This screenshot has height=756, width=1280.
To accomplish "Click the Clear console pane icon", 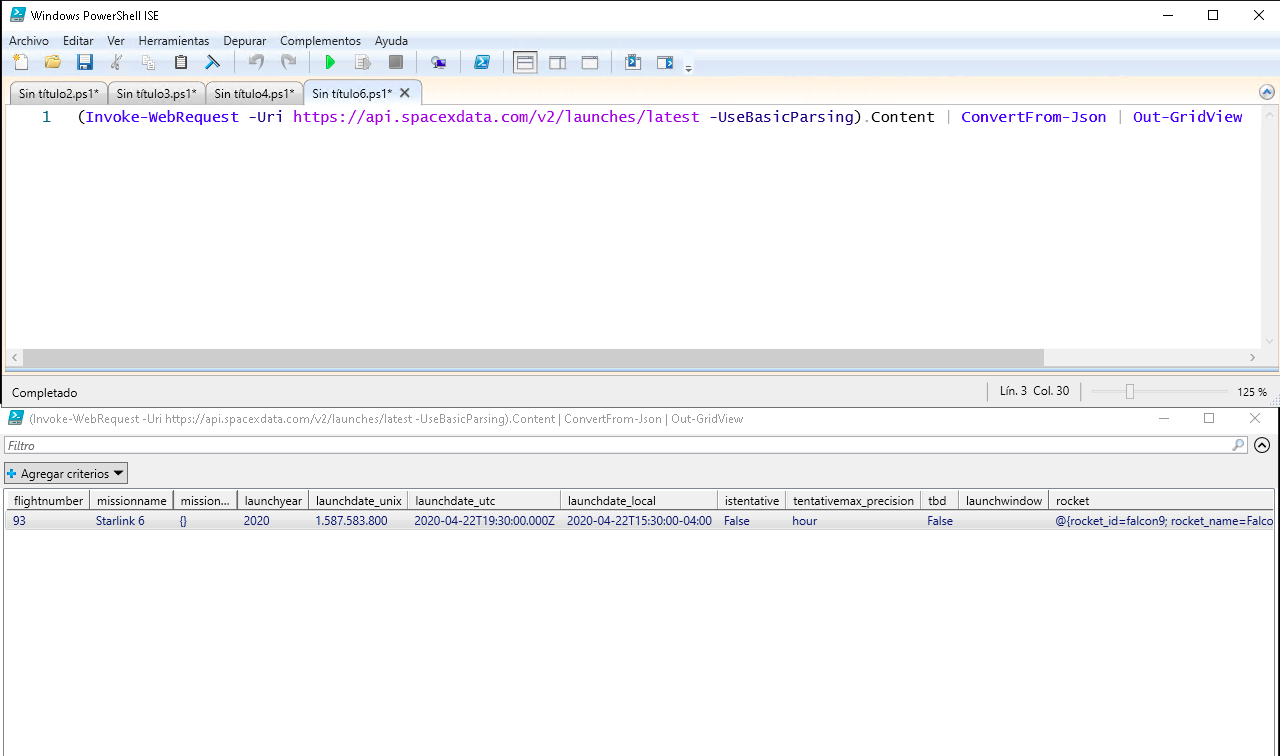I will pos(213,63).
